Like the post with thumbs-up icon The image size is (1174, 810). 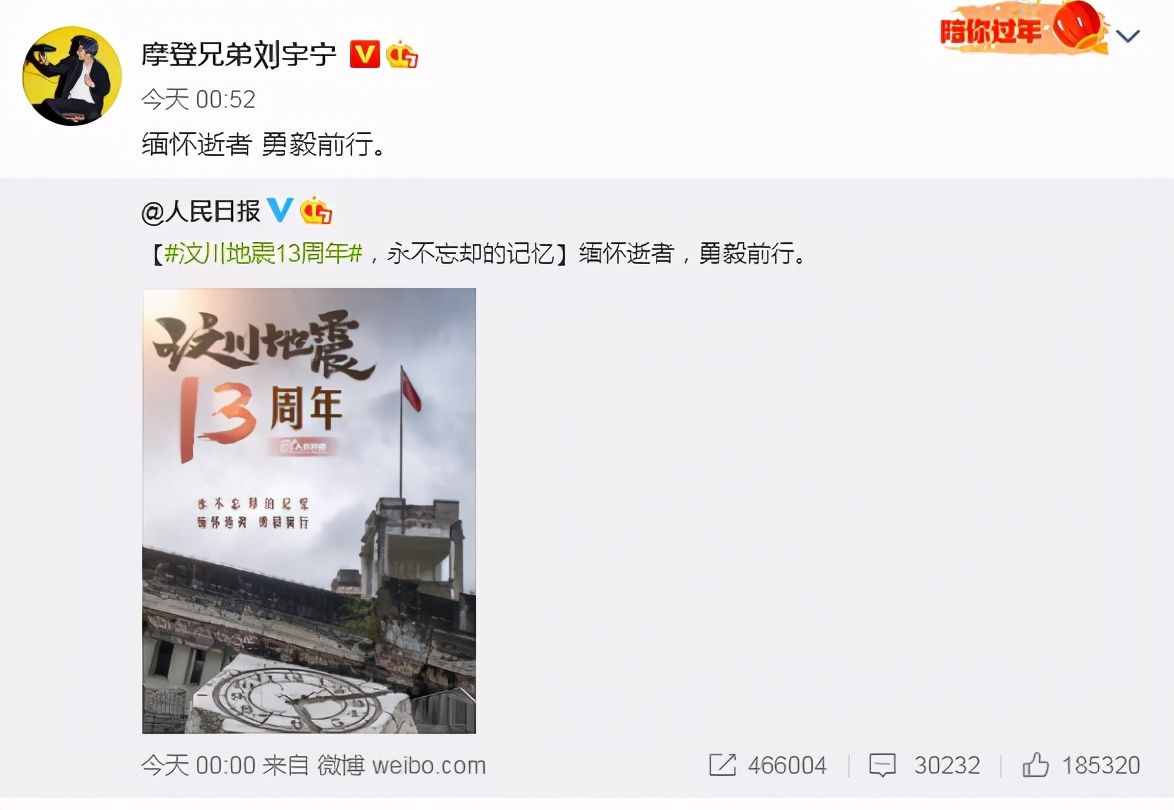(1035, 764)
